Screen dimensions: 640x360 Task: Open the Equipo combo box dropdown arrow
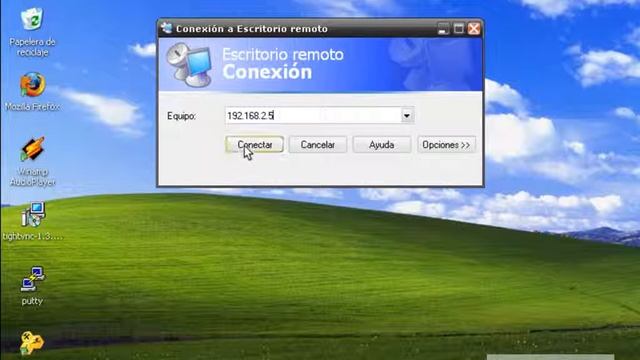[x=407, y=116]
